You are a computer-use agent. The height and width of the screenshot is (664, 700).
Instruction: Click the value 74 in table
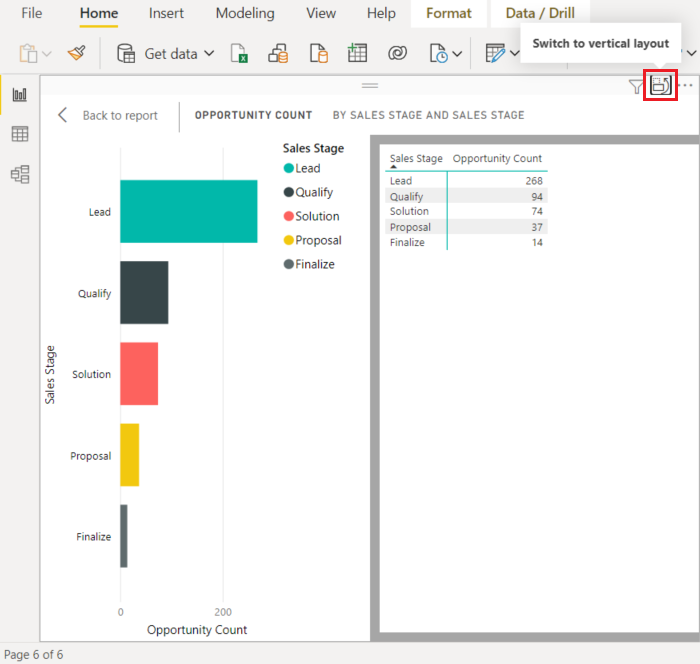[x=537, y=211]
